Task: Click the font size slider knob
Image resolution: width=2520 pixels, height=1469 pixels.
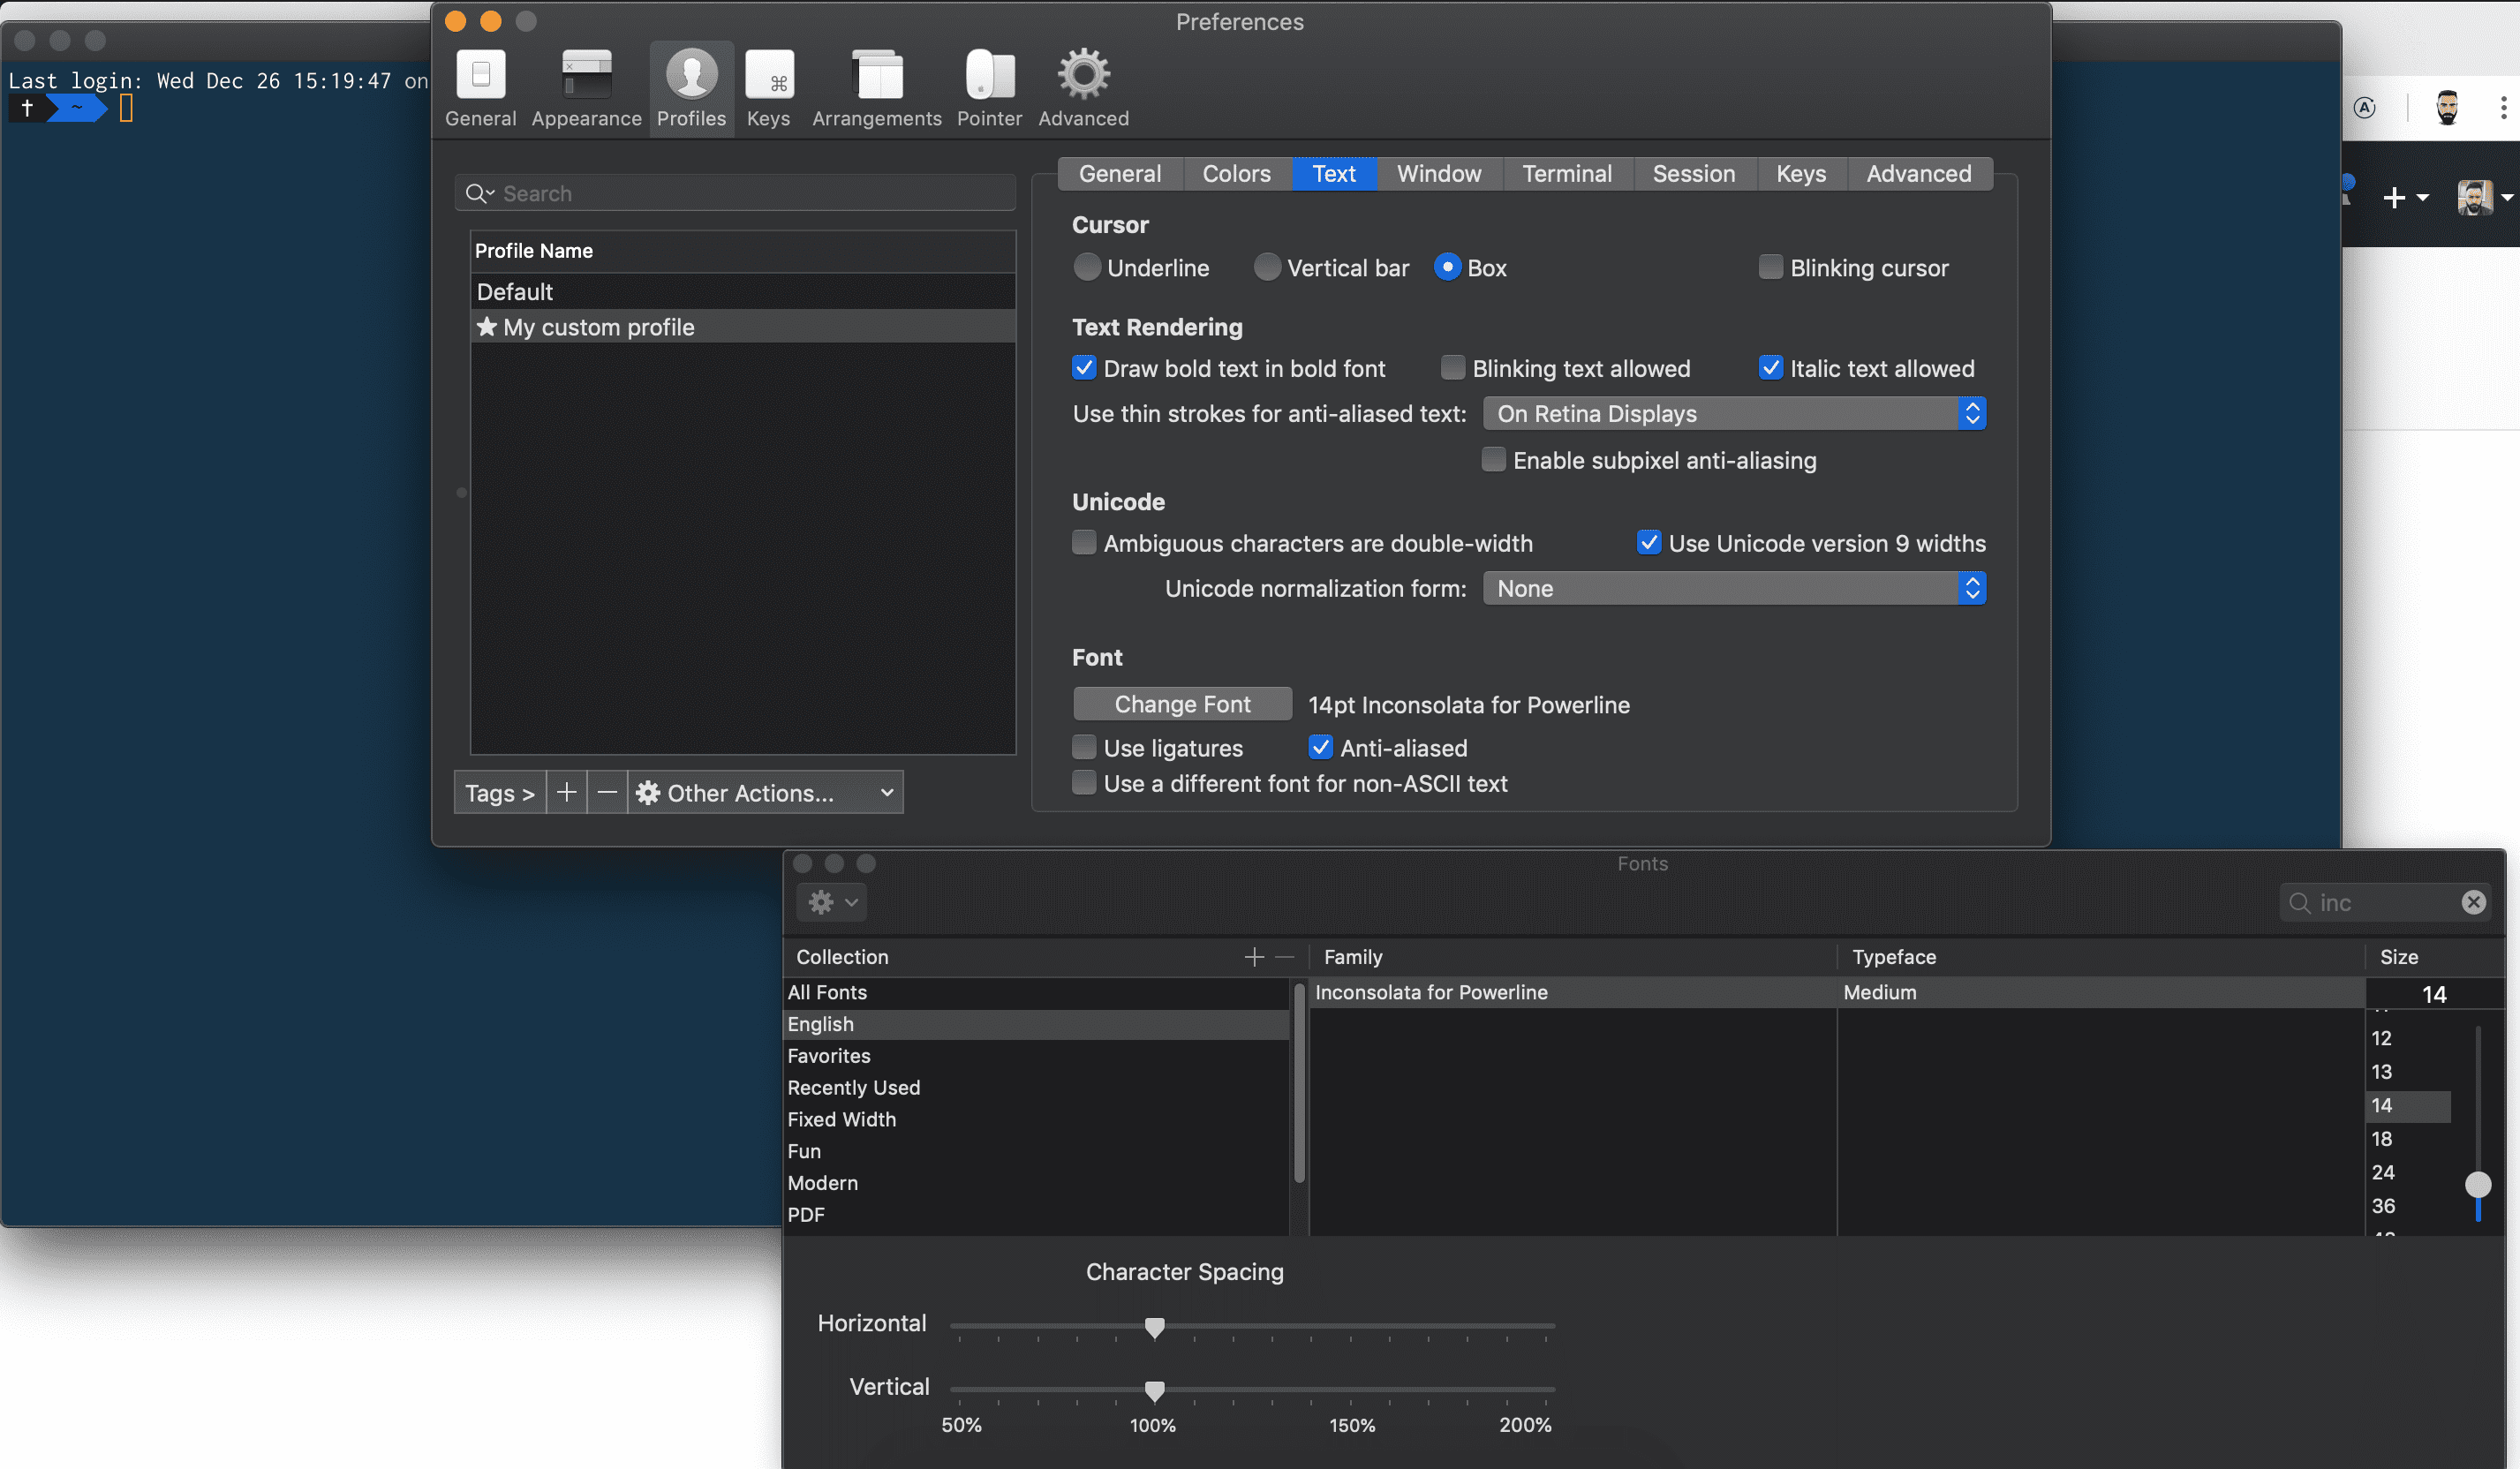Action: click(x=2477, y=1185)
